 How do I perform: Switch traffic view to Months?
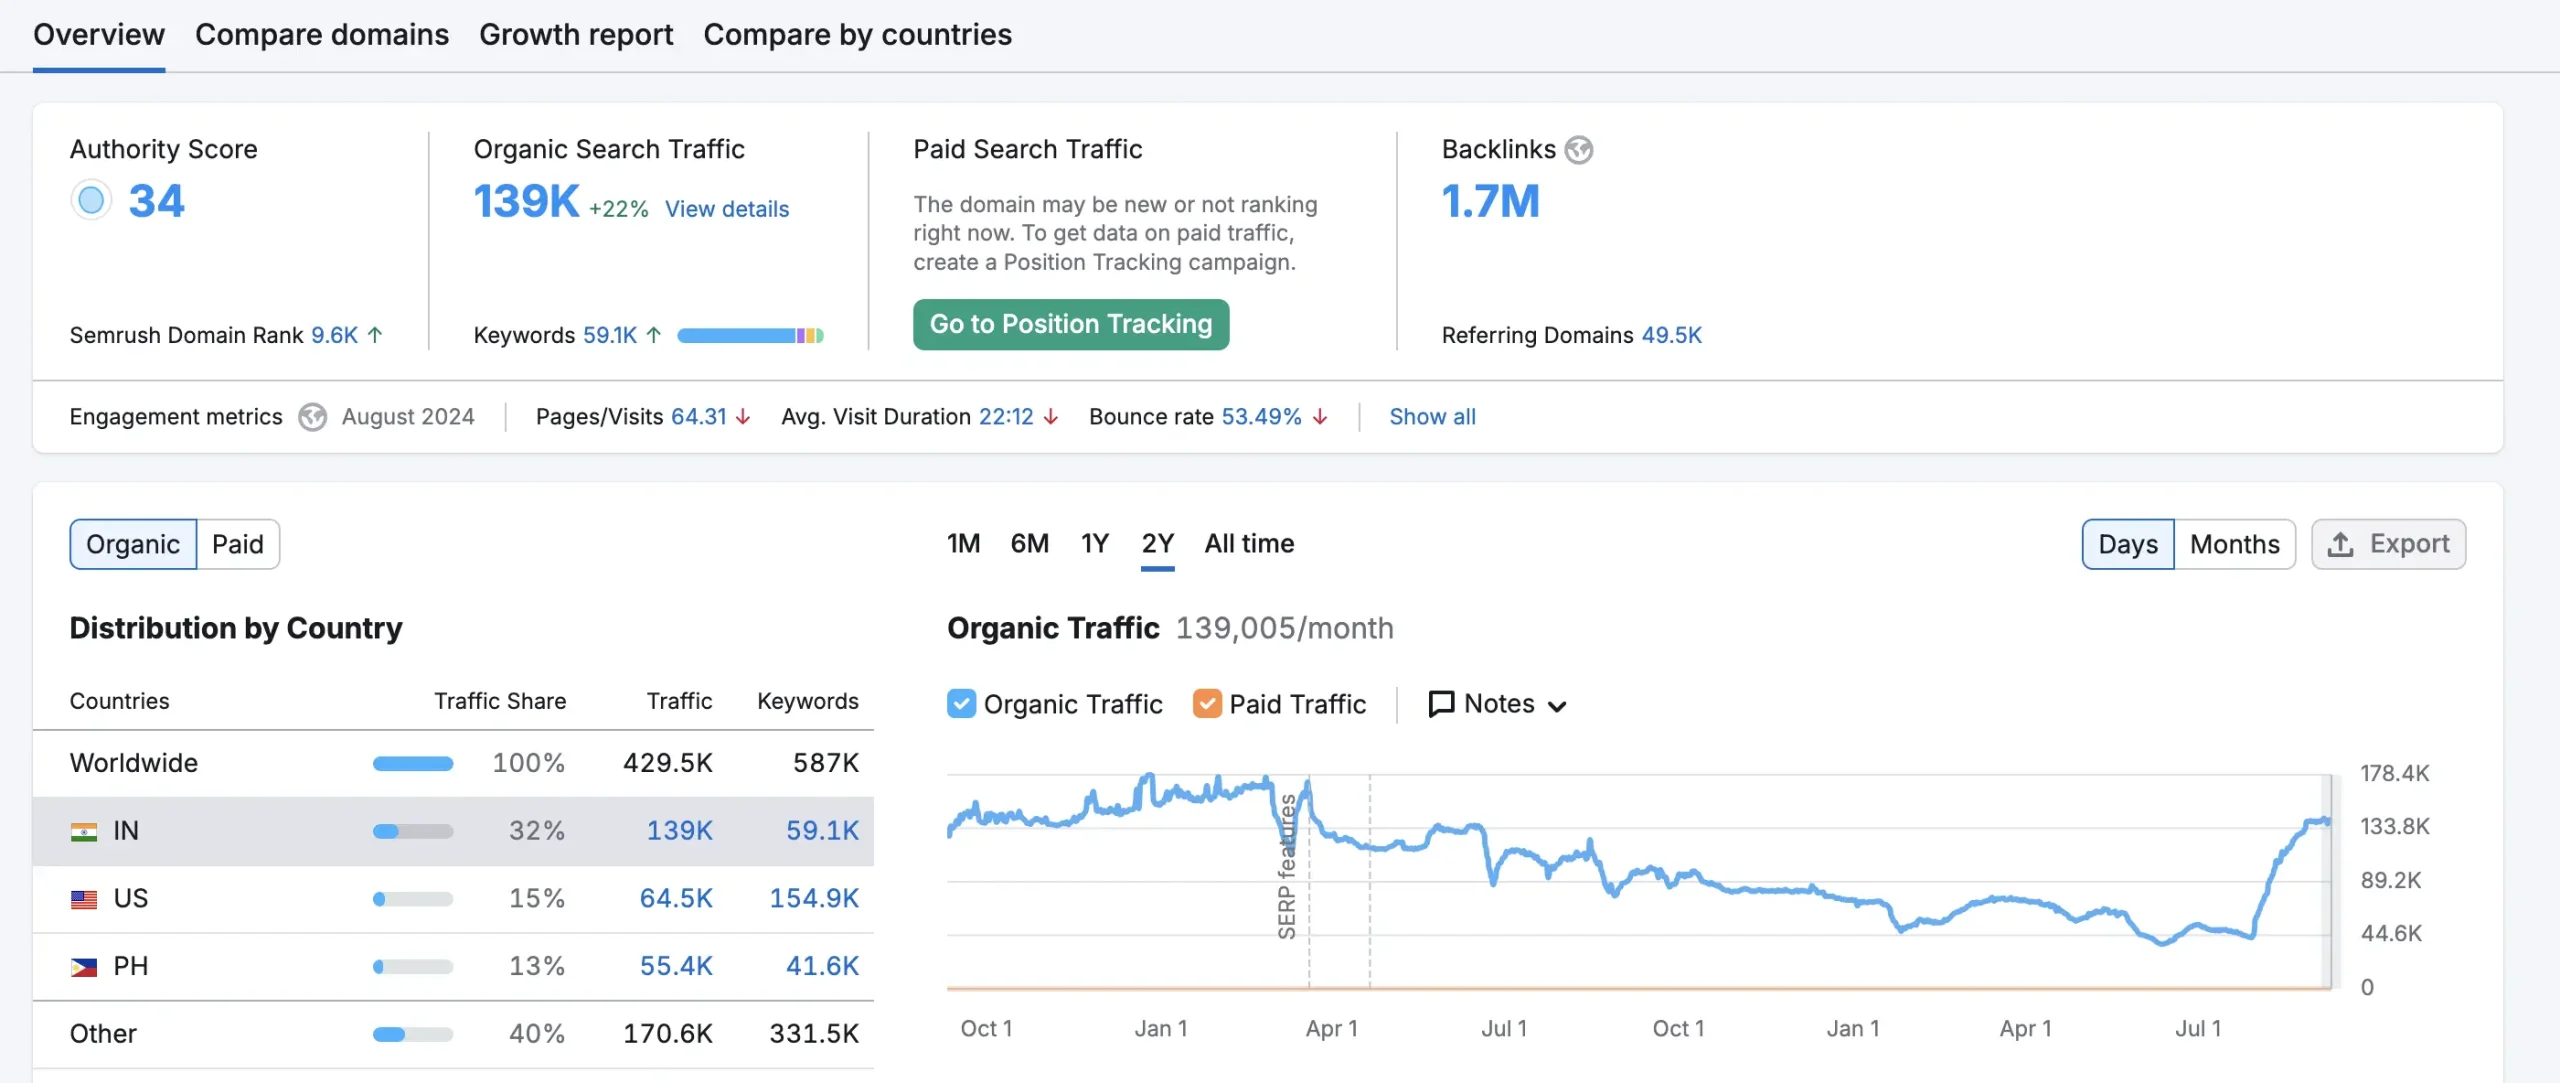tap(2233, 542)
